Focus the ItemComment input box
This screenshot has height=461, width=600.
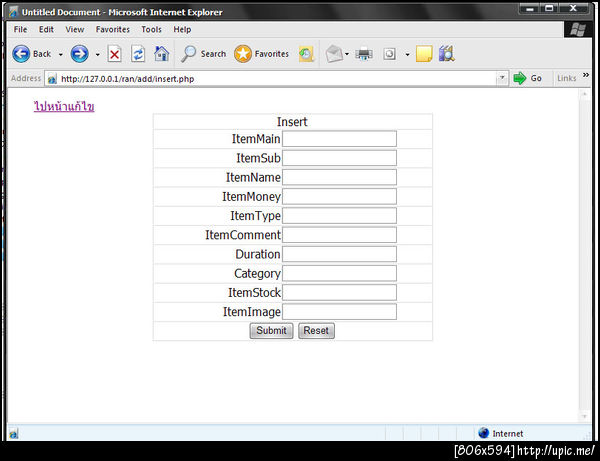coord(339,235)
